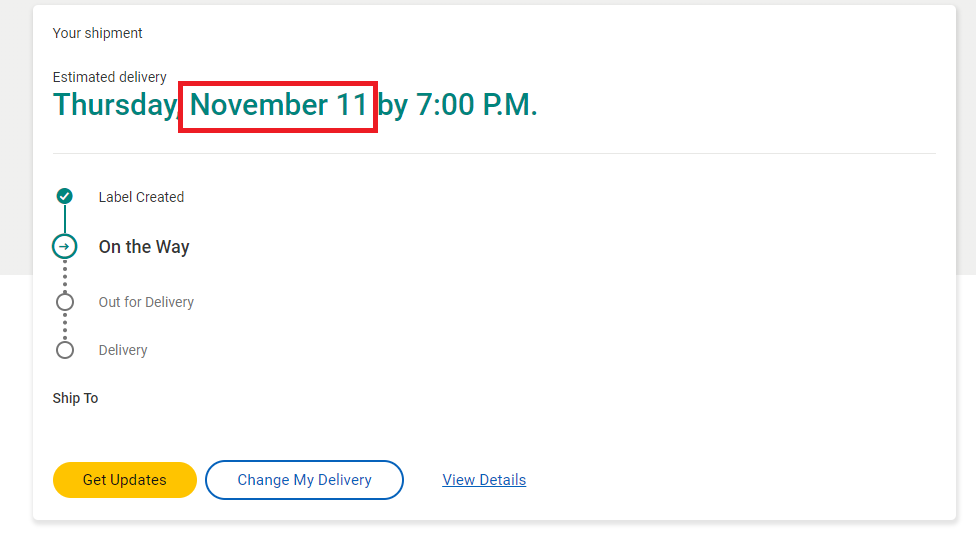The width and height of the screenshot is (977, 544).
Task: Select the On the Way status text
Action: (x=144, y=247)
